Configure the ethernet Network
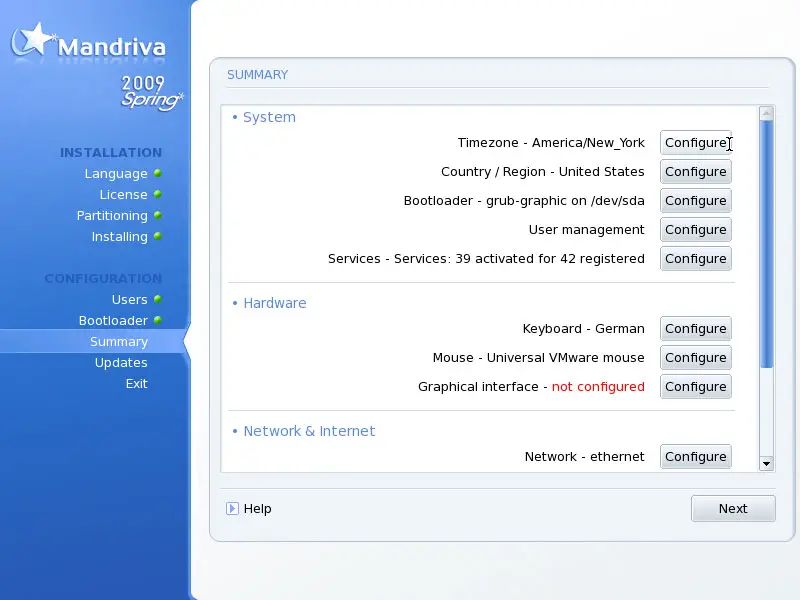This screenshot has width=800, height=600. pyautogui.click(x=695, y=457)
